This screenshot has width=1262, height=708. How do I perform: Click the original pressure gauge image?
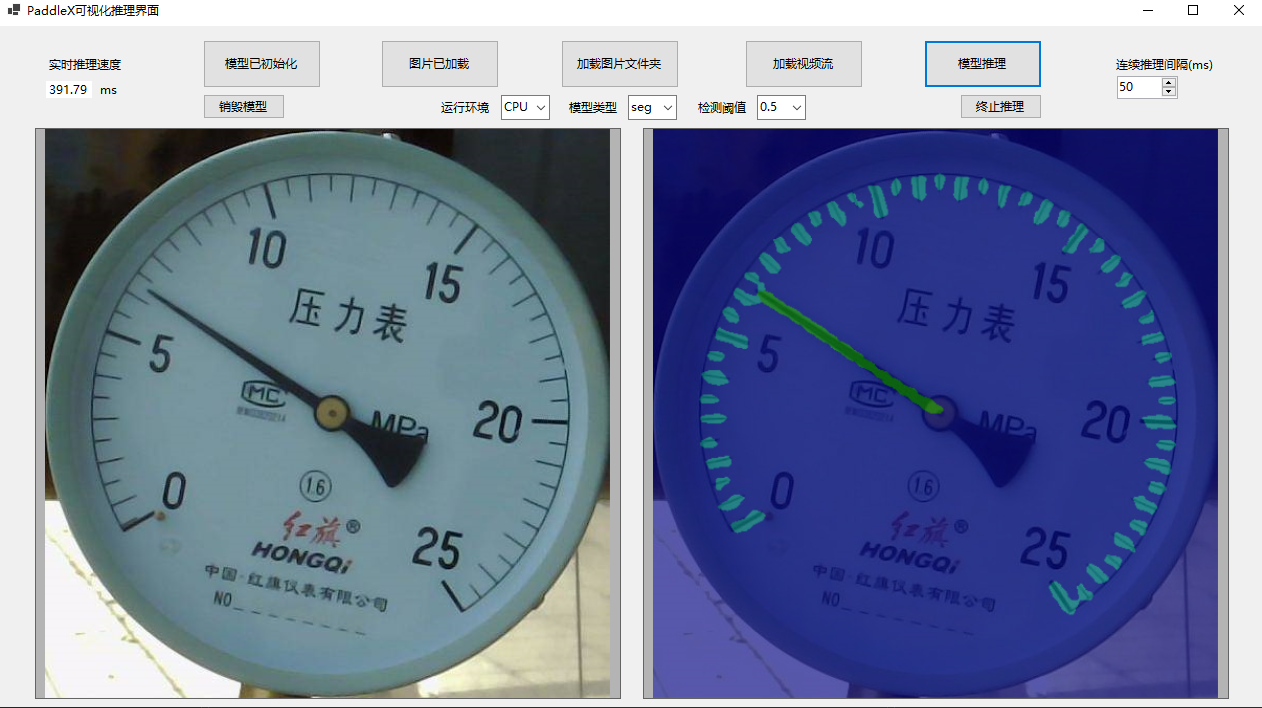point(327,412)
